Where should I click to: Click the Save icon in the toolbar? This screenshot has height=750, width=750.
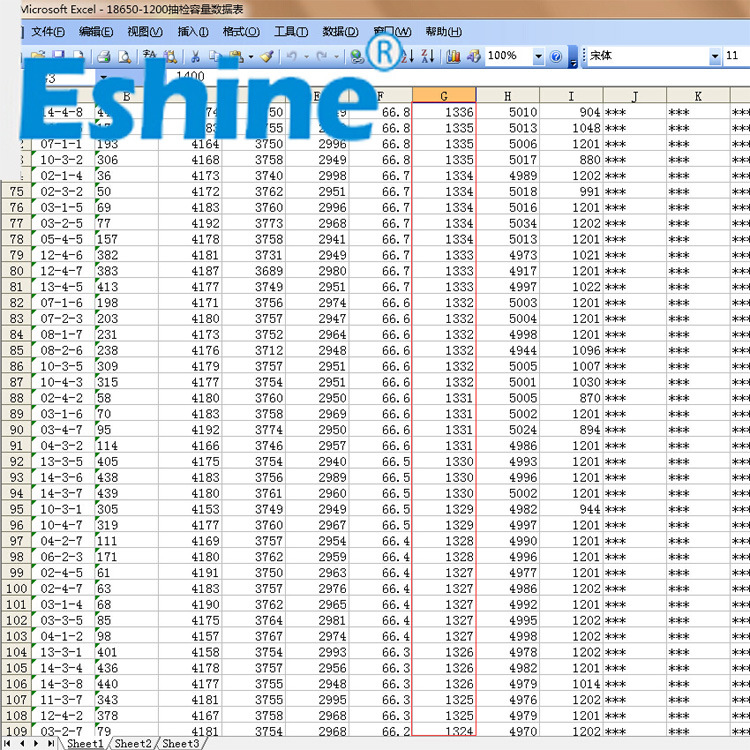(59, 57)
